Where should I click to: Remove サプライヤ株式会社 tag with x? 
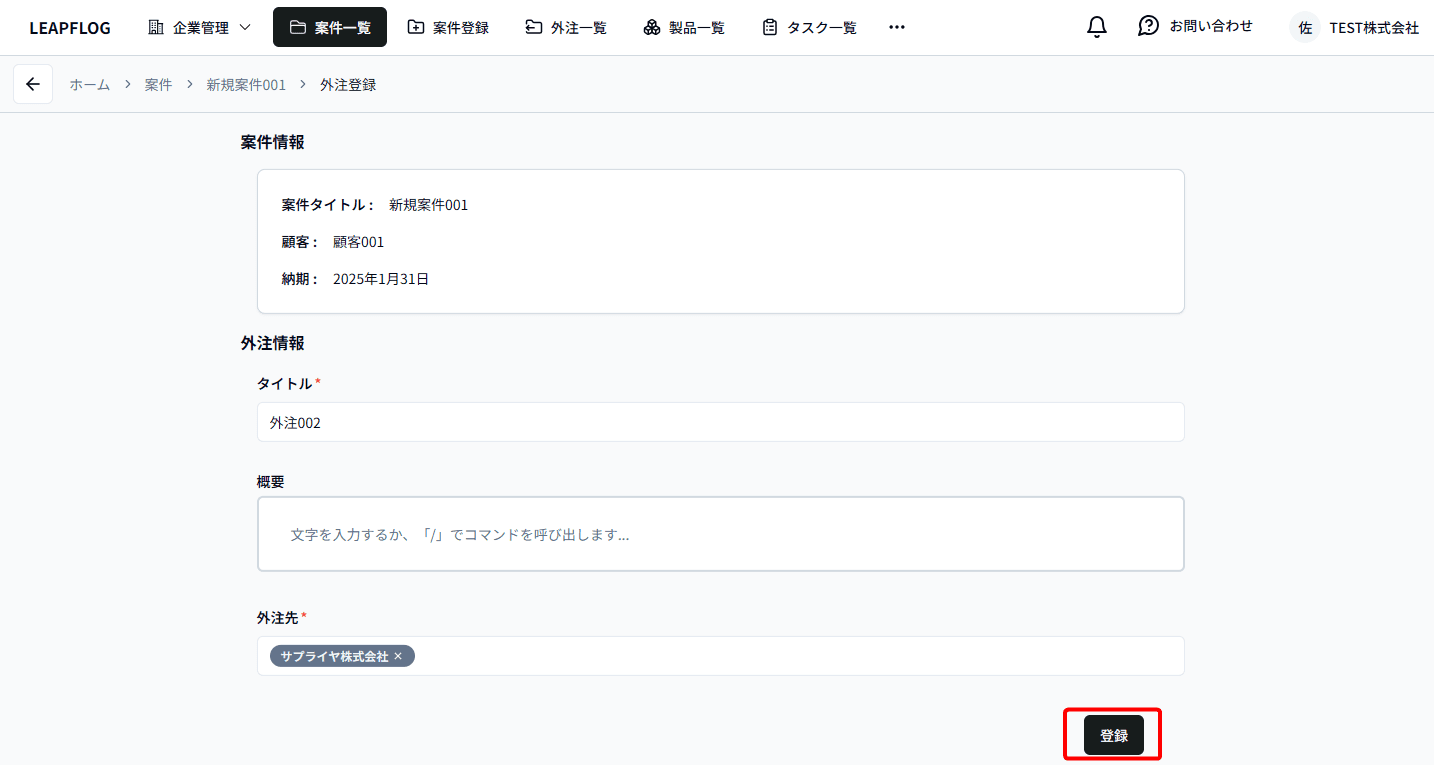[x=398, y=657]
